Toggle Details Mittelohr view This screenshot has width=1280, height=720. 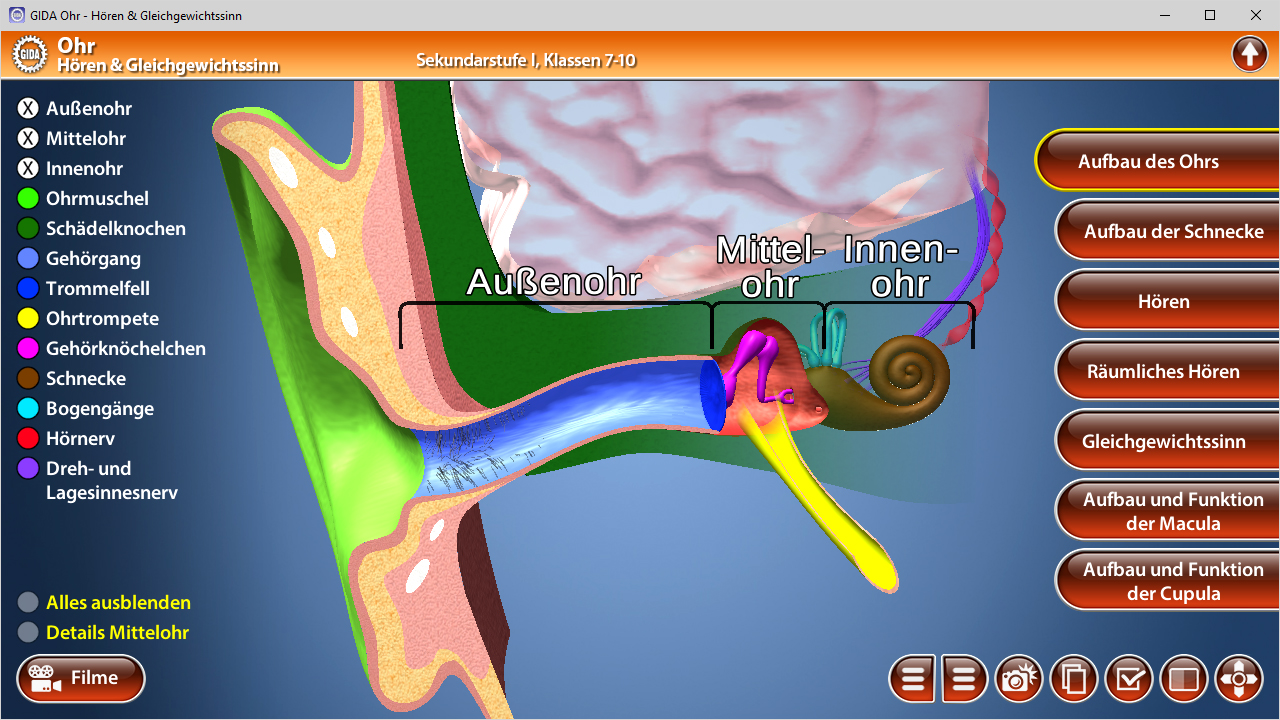pos(28,633)
